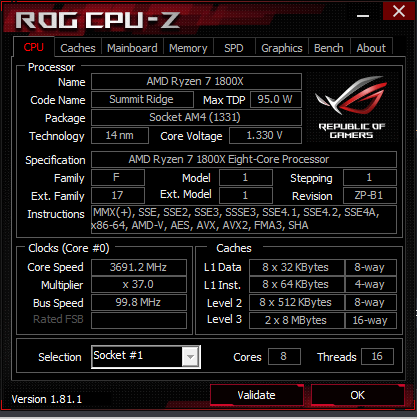Close the CPU-Z window
This screenshot has width=417, height=419.
click(x=399, y=11)
